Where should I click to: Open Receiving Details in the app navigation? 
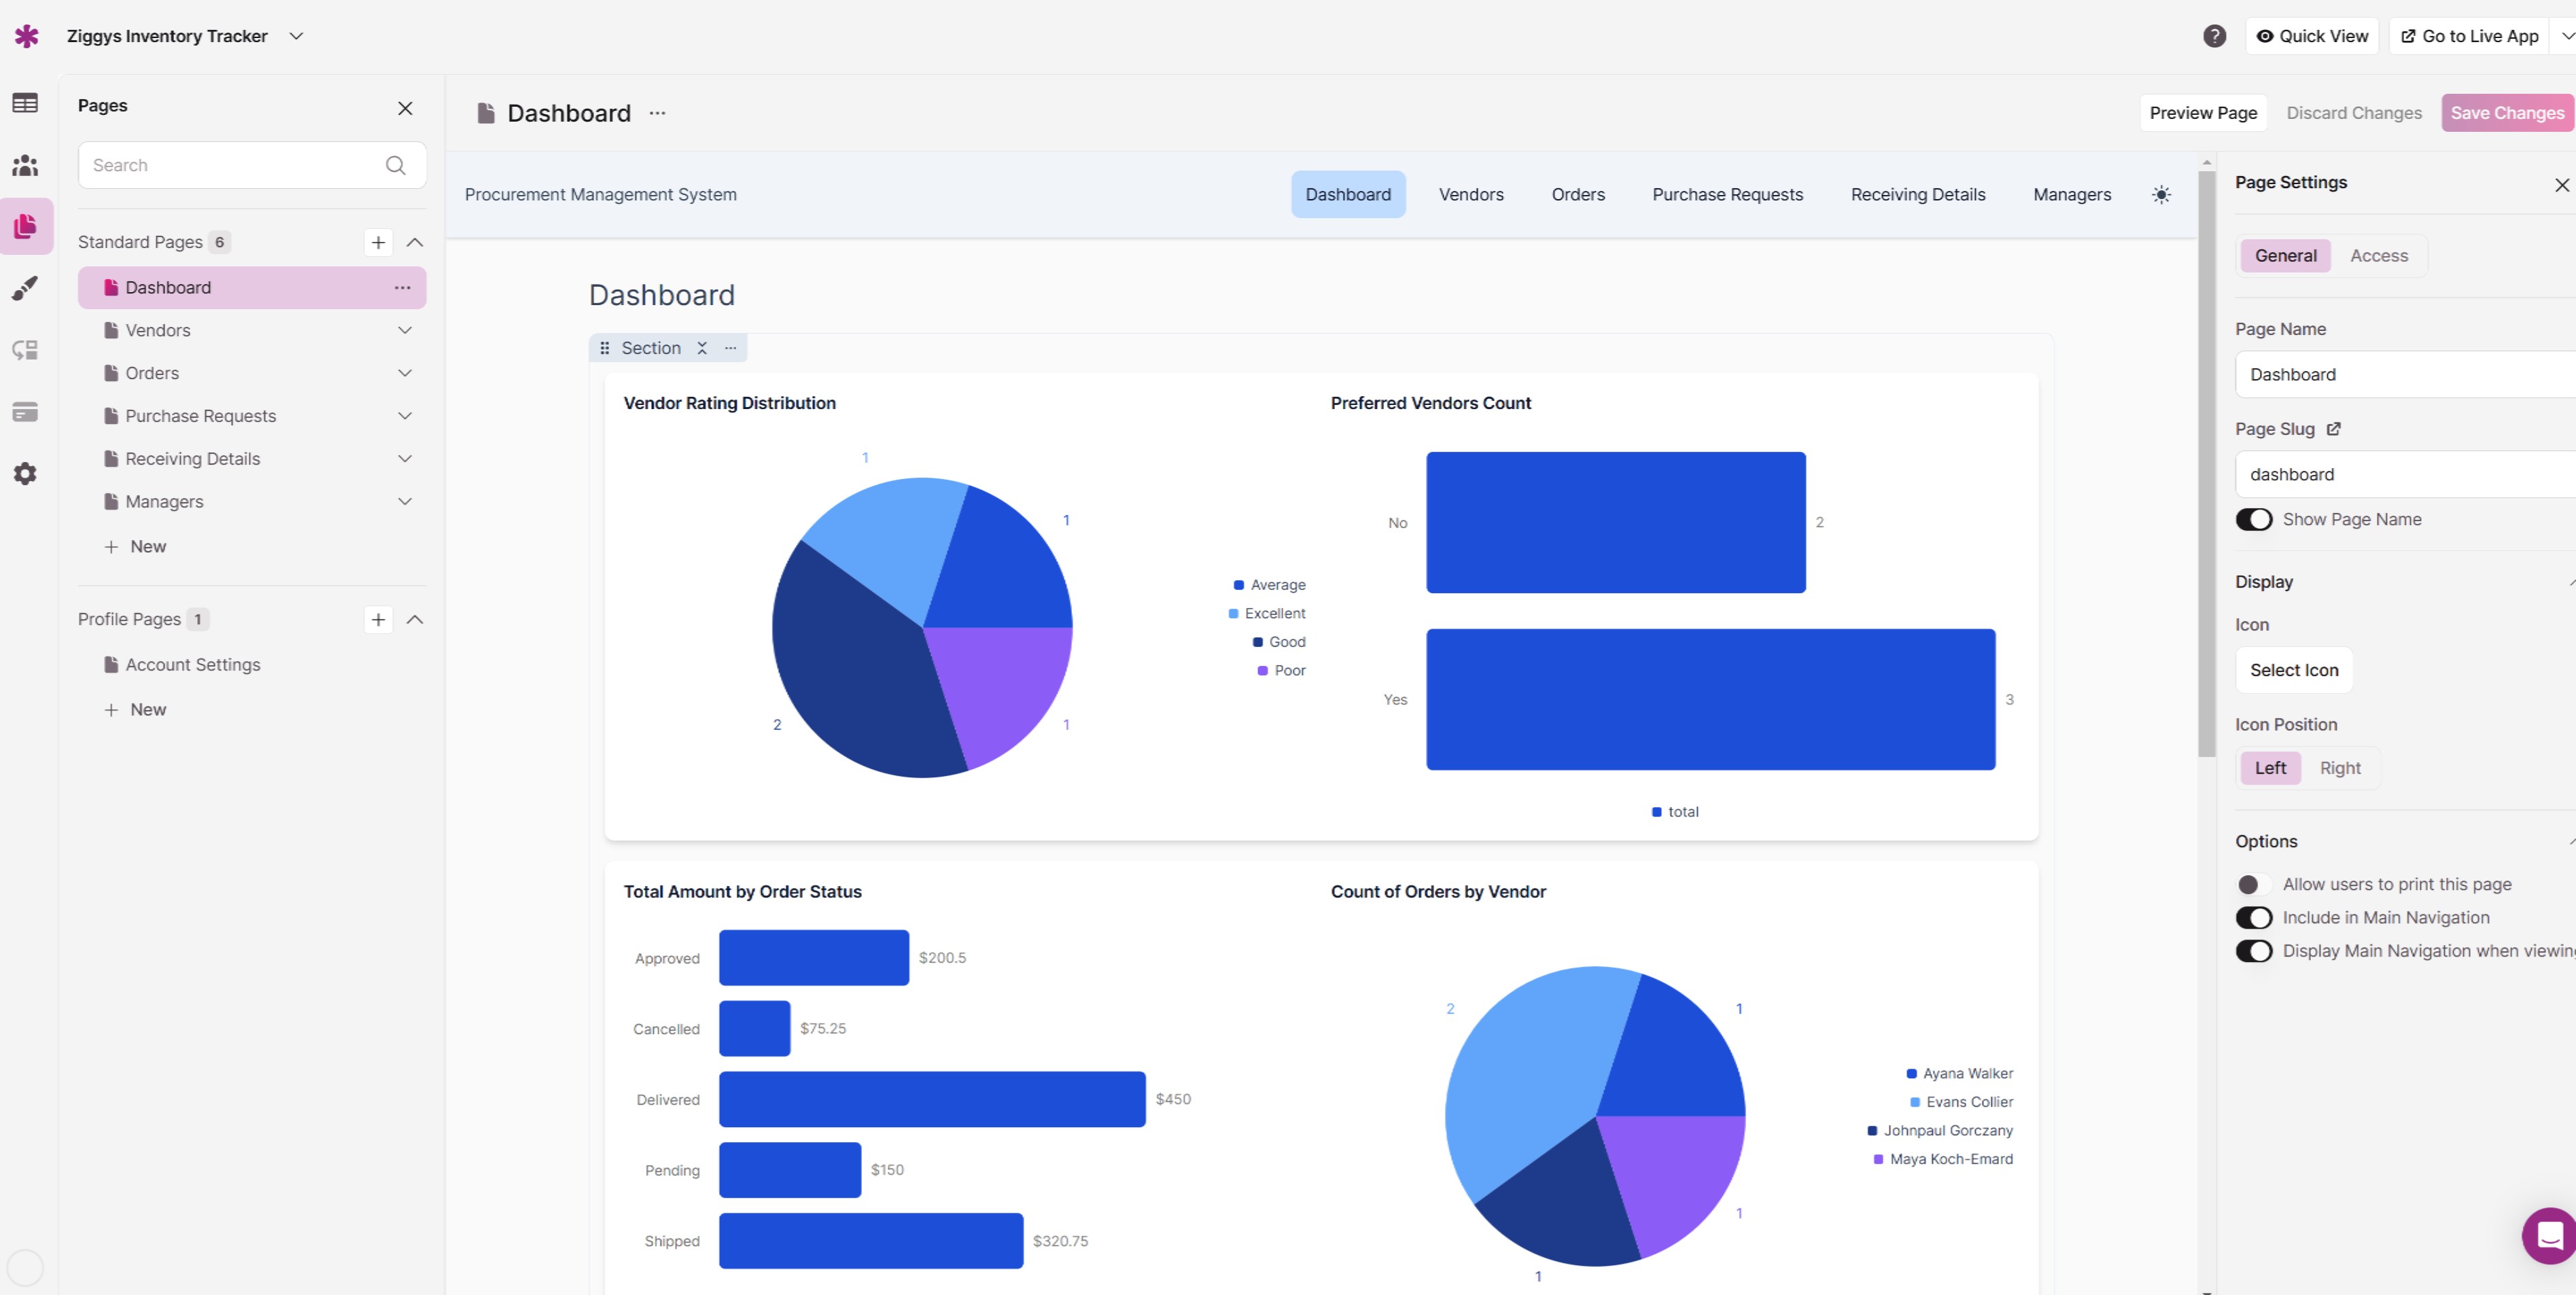(1918, 195)
